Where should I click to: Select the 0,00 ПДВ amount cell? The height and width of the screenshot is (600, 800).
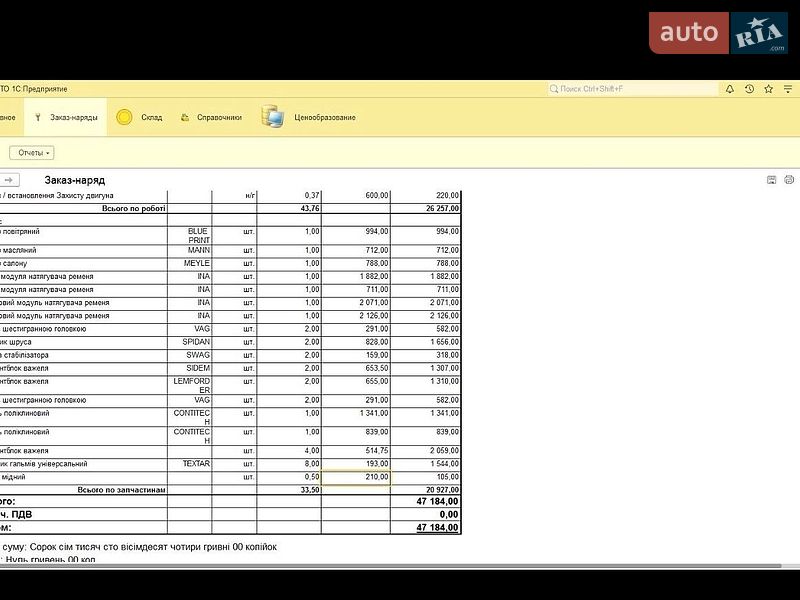tap(426, 514)
